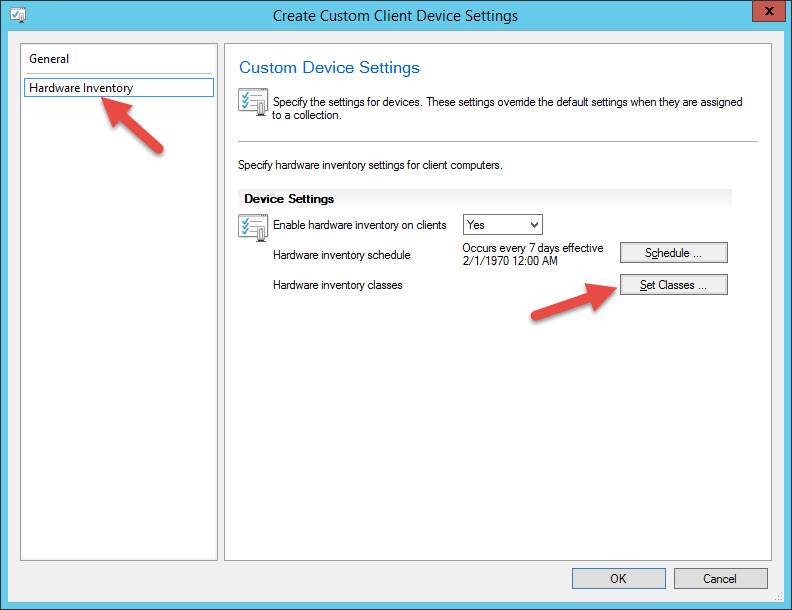Click the dropdown arrow next to Yes

point(534,225)
